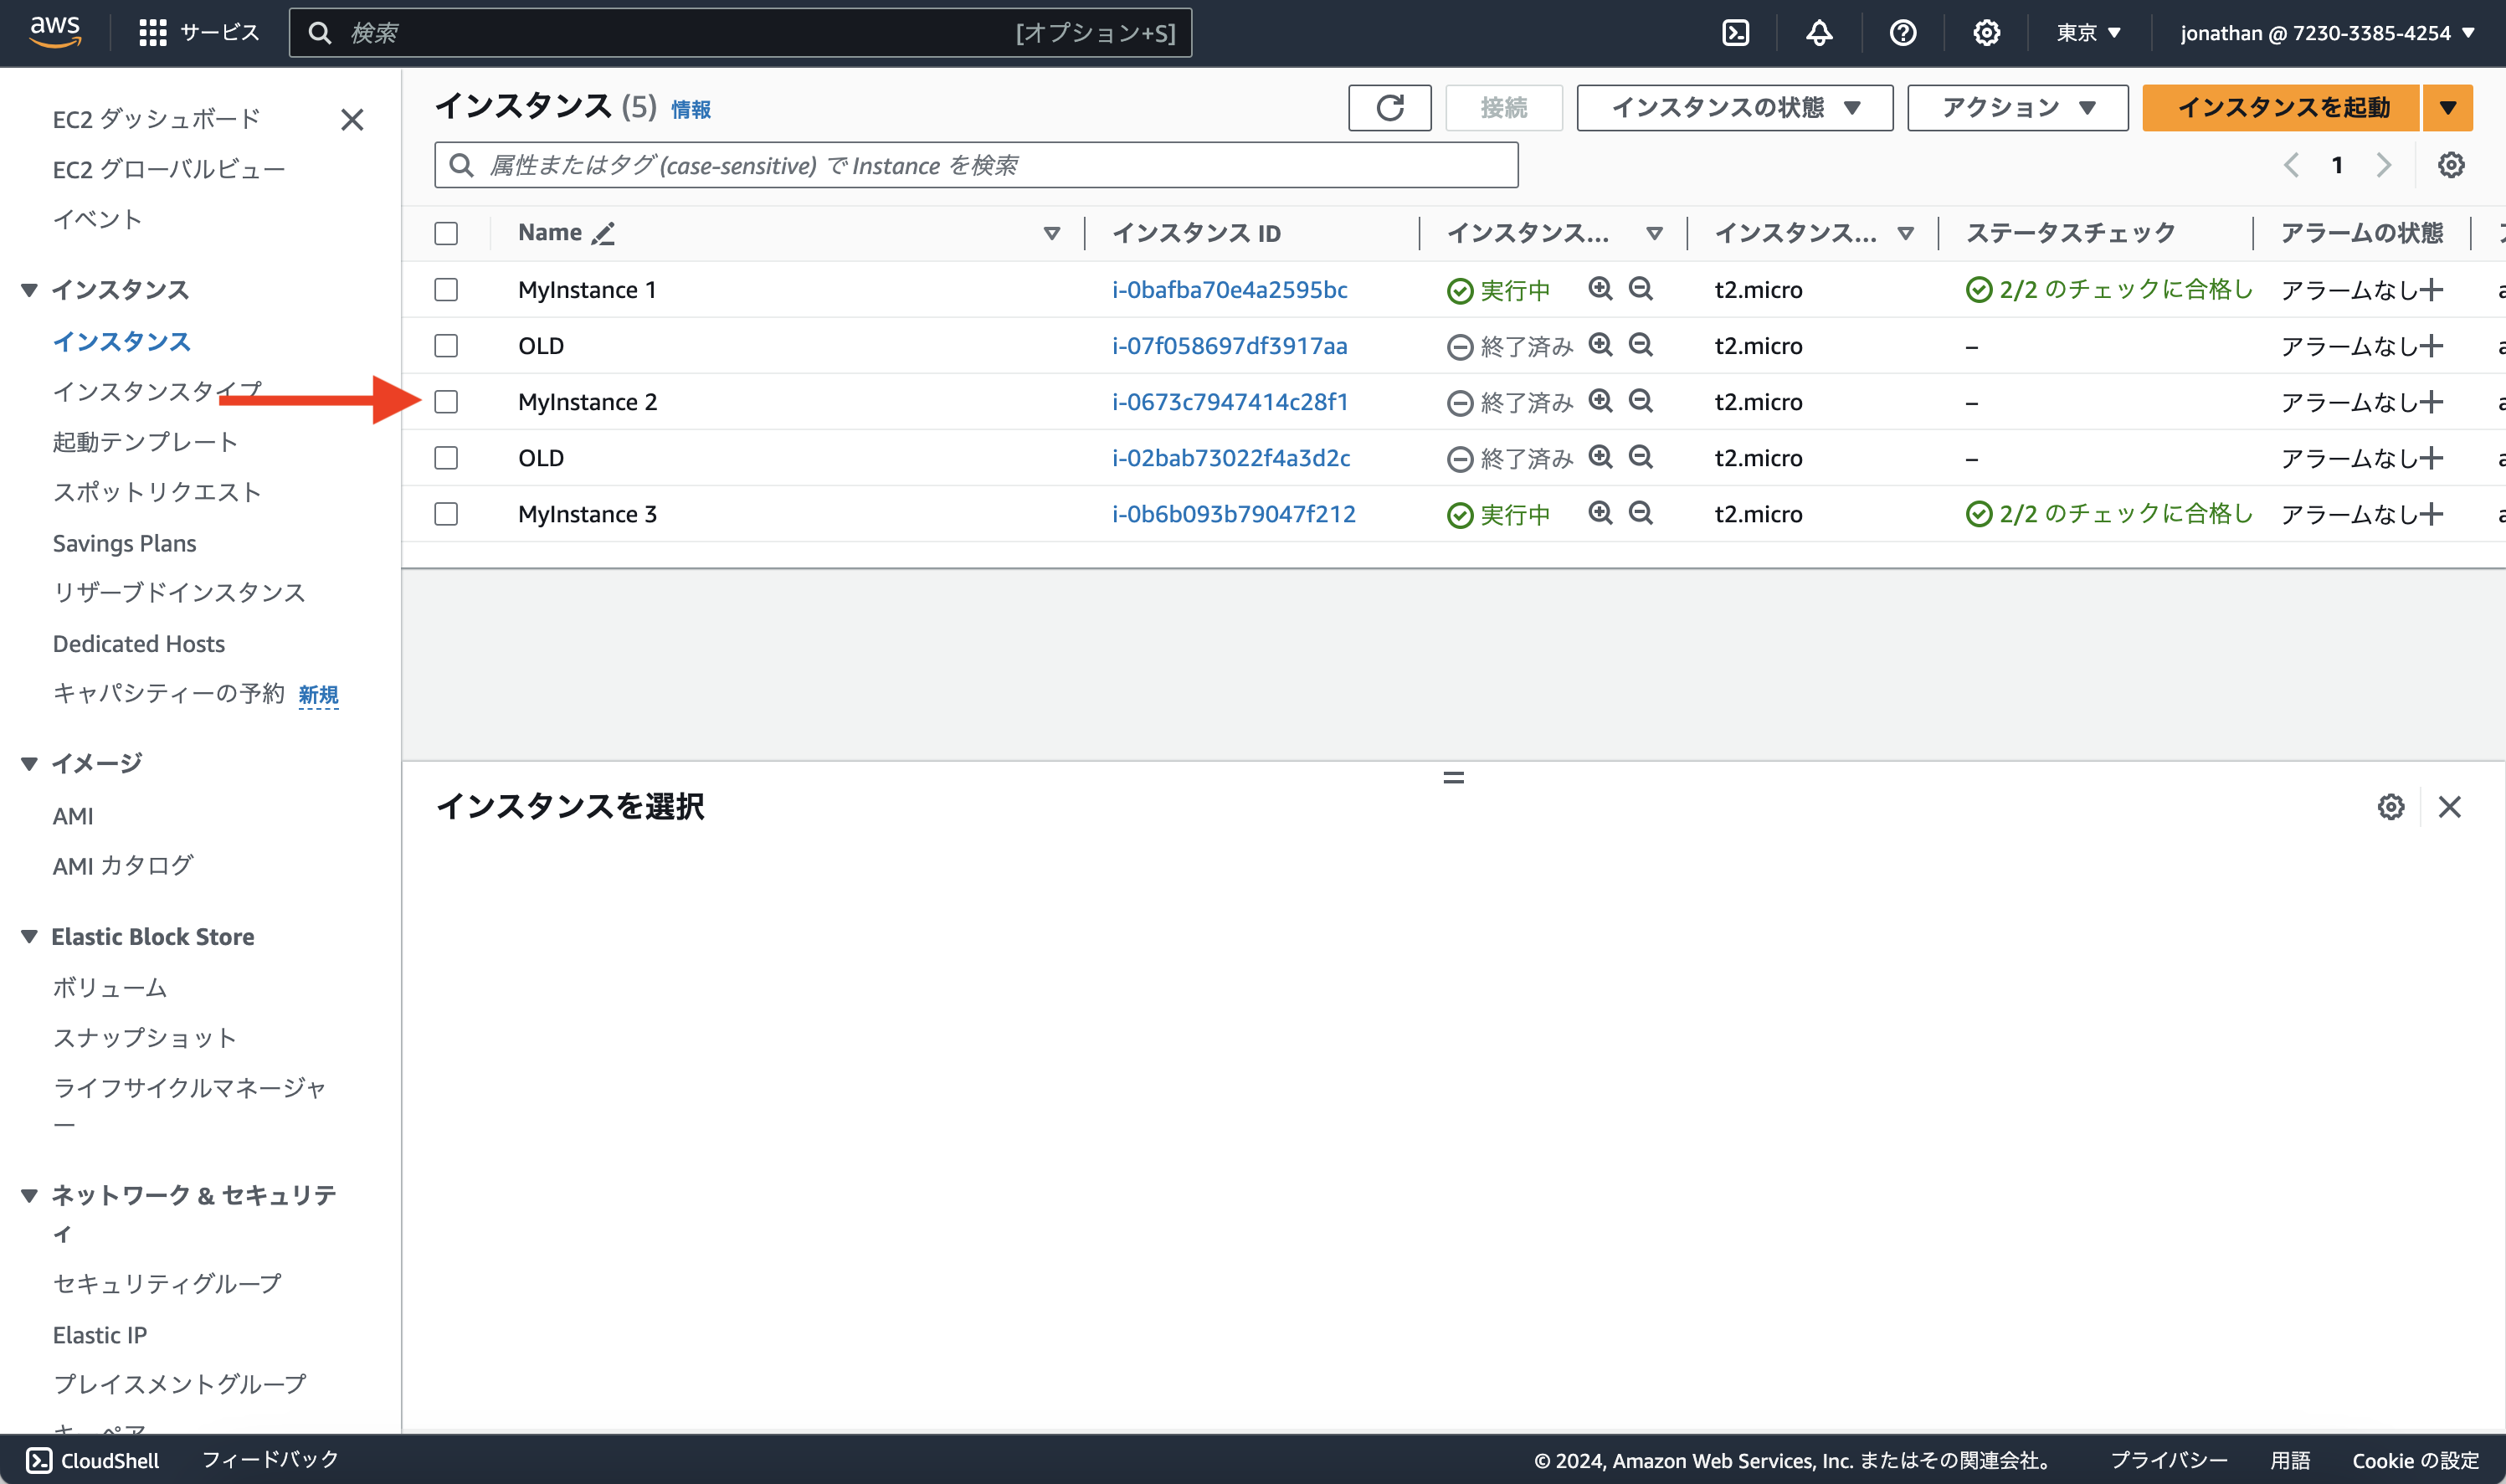Open the 東京 region selector

coord(2086,32)
